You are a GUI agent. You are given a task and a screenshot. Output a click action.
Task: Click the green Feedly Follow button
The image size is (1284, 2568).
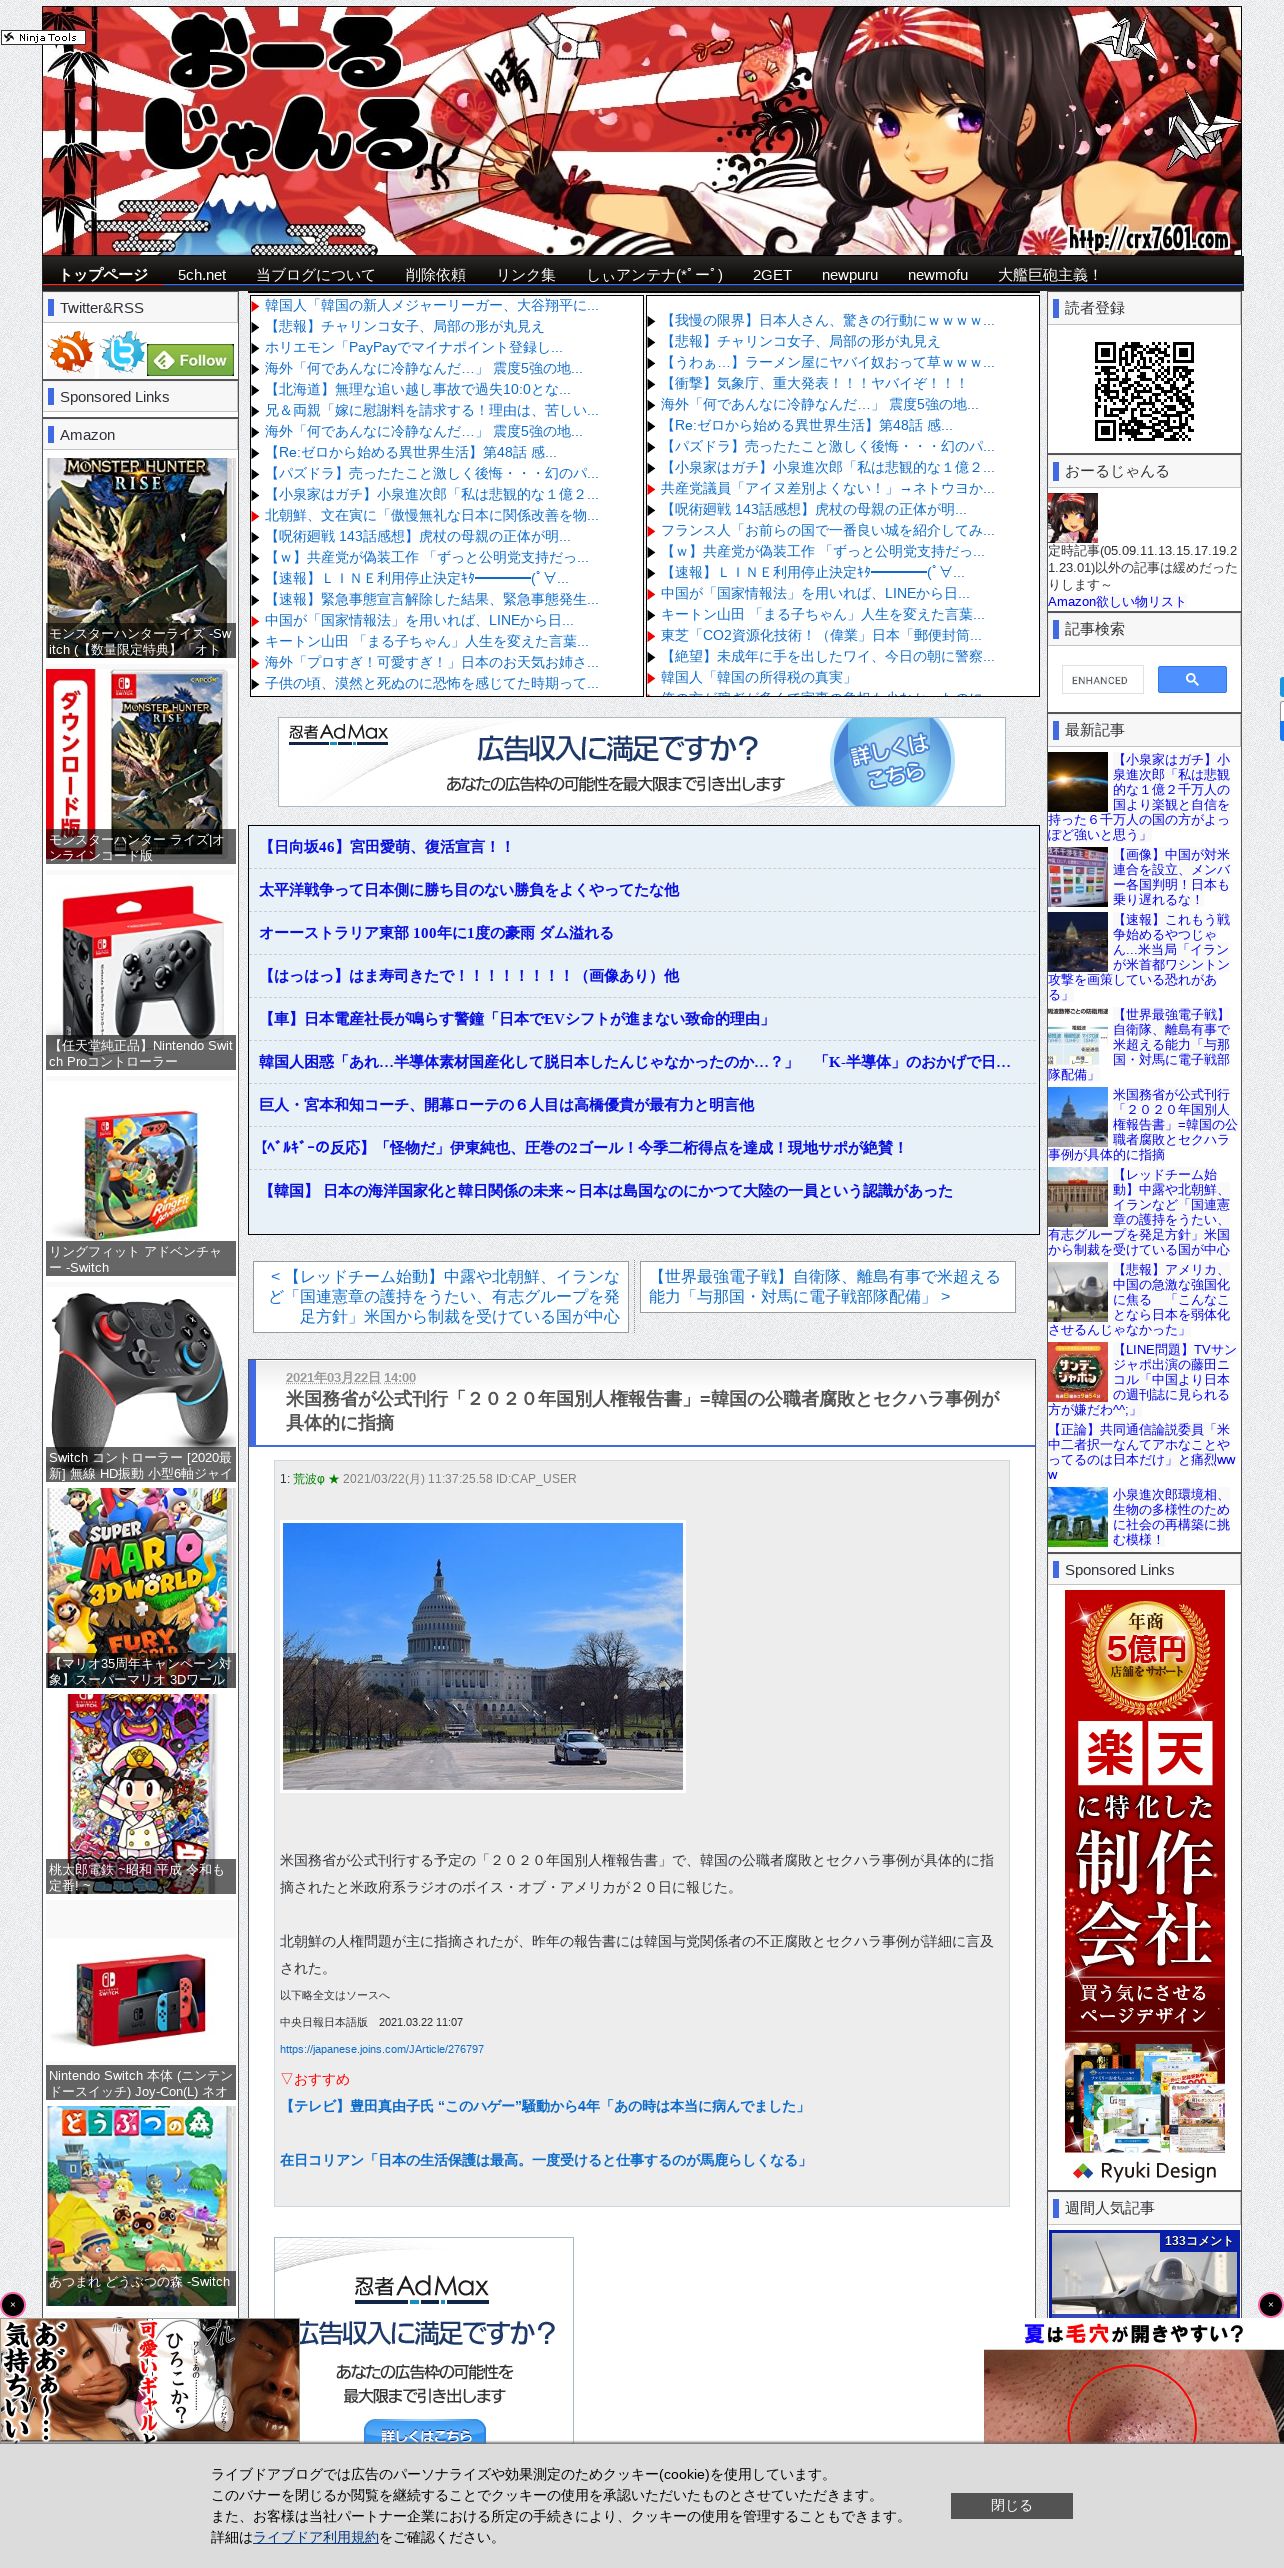point(191,360)
